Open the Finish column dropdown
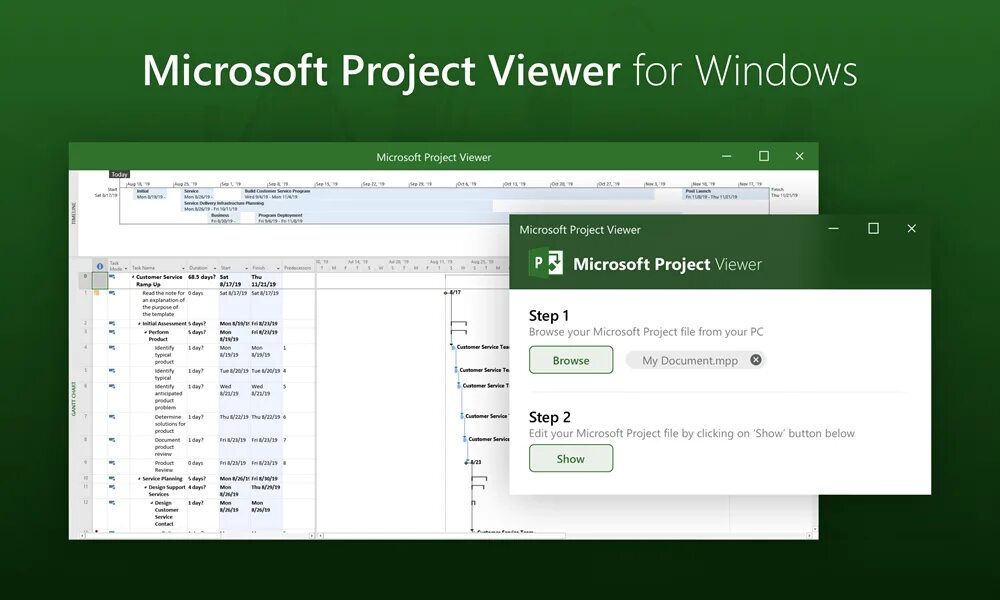The width and height of the screenshot is (1000, 600). (x=278, y=268)
